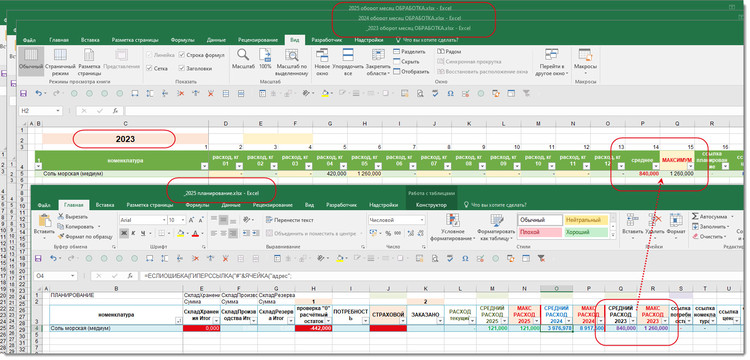Toggle bold Ж formatting
750x360 pixels.
tap(124, 233)
